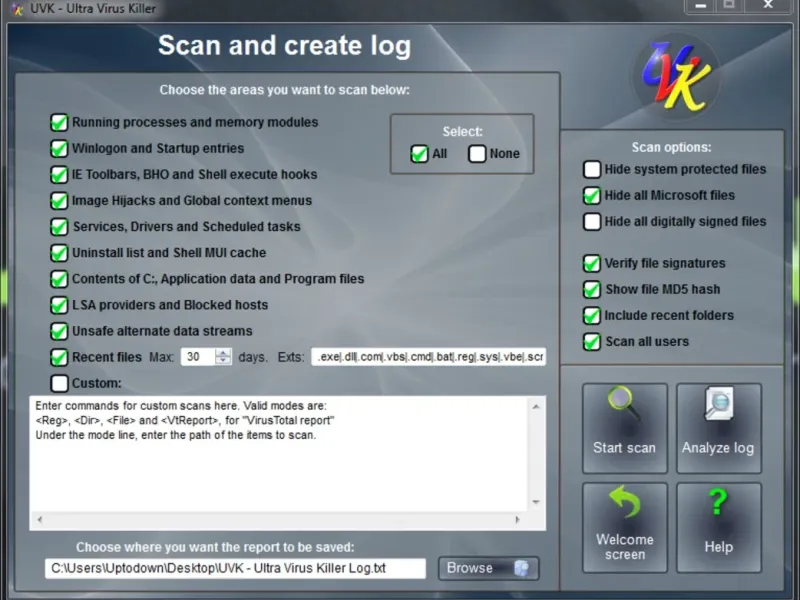Uncheck Unsafe alternate data streams

(59, 331)
